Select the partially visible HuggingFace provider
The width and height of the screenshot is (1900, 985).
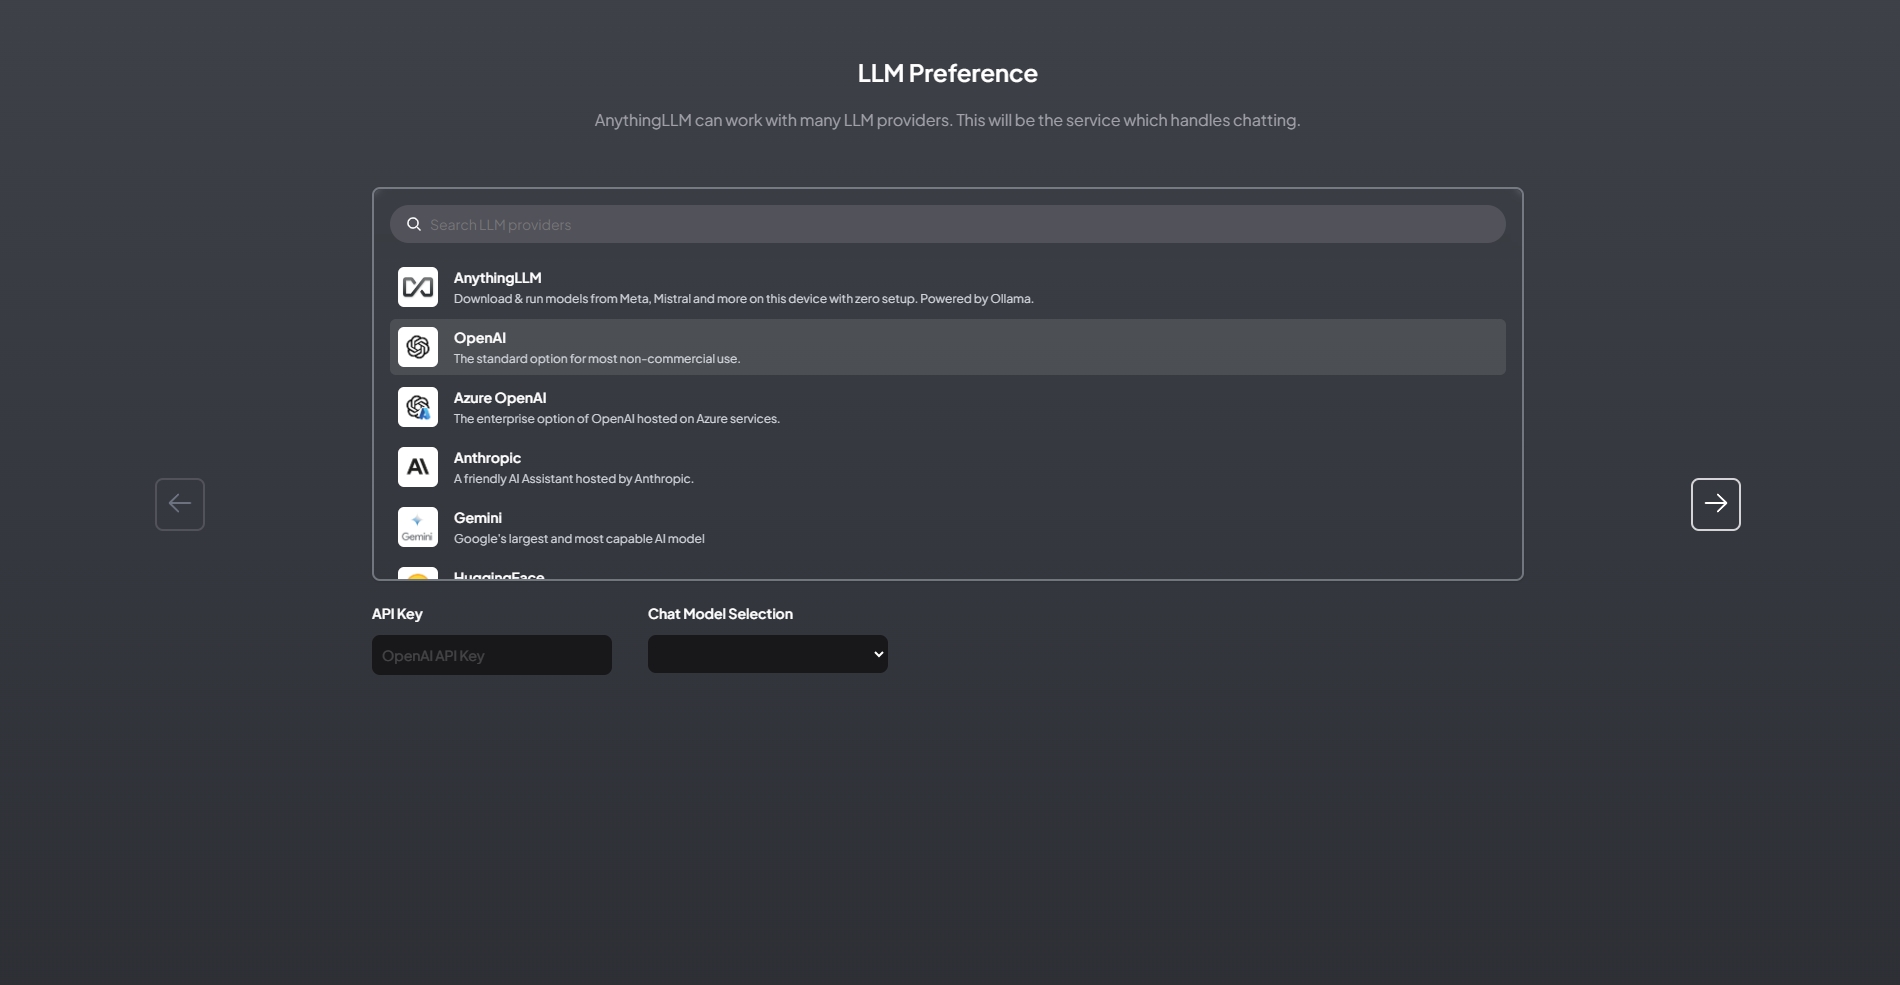[x=499, y=575]
